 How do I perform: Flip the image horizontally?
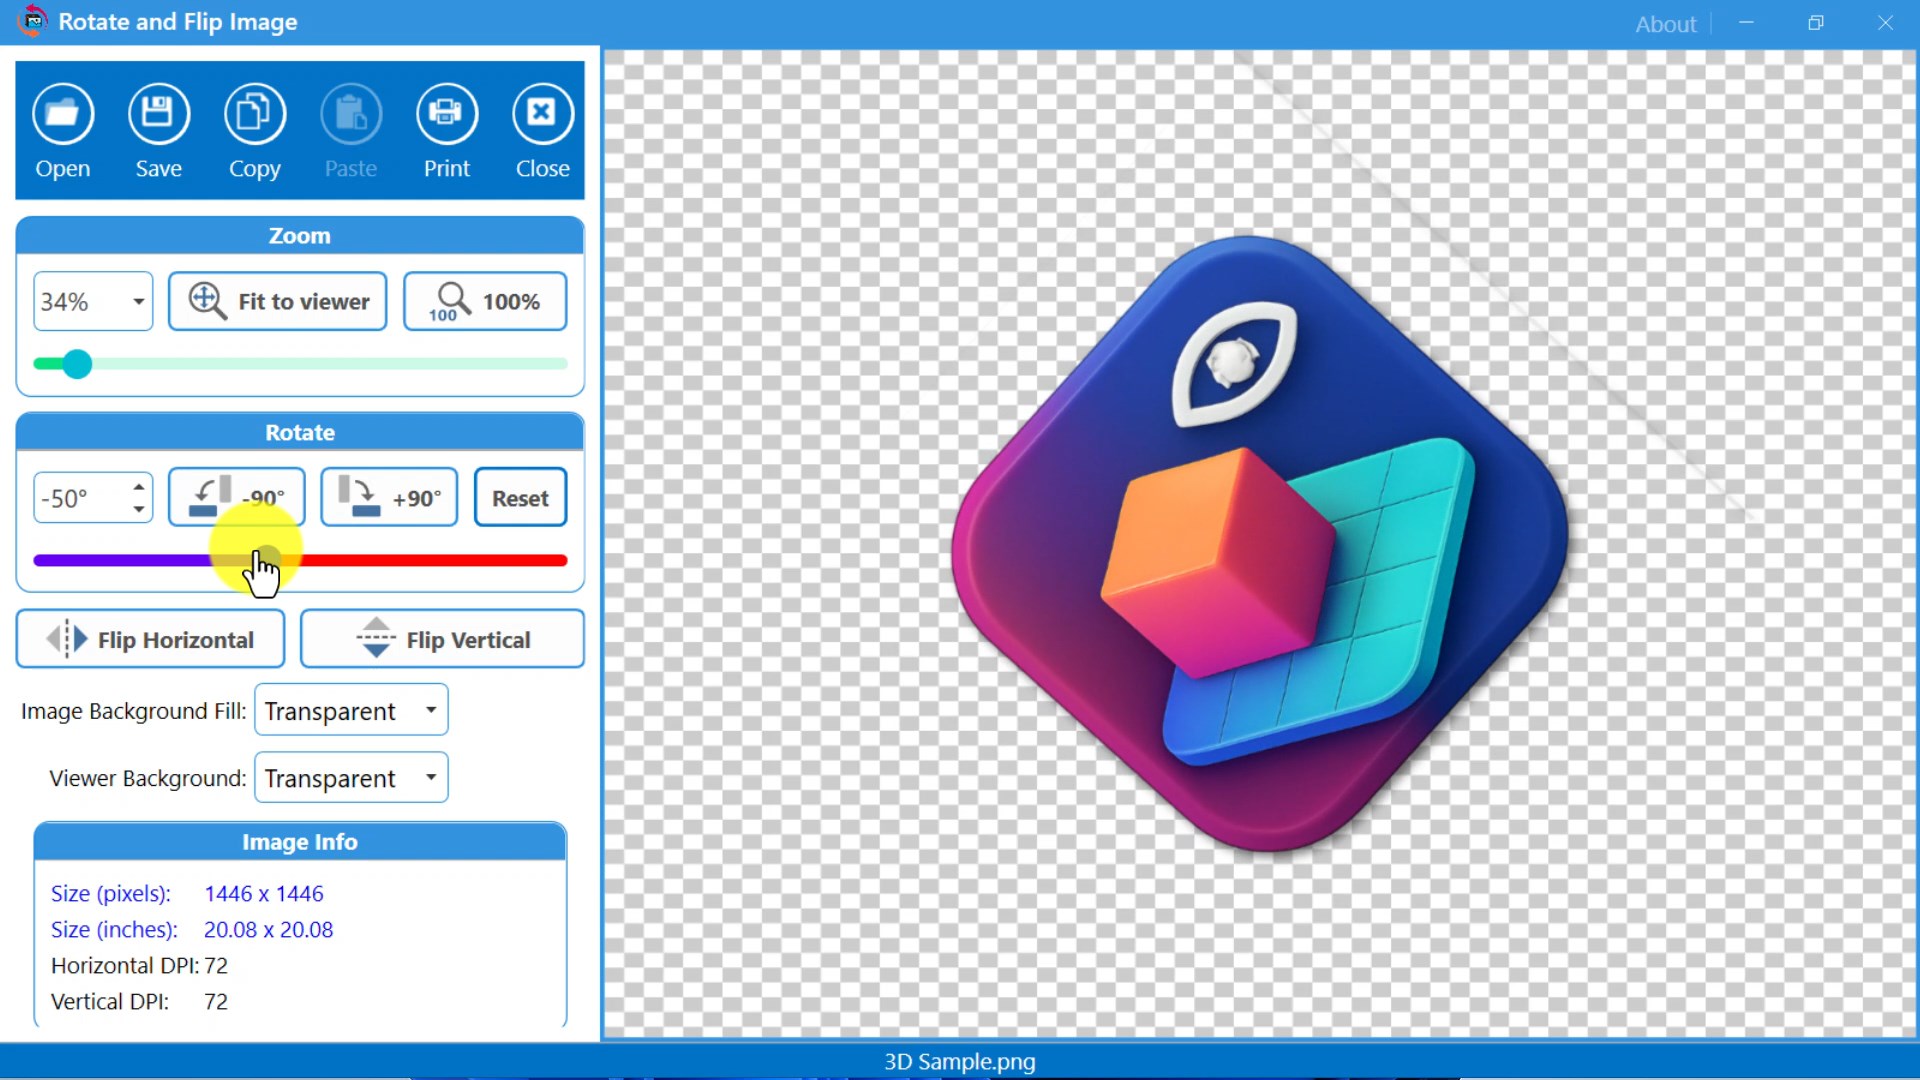151,639
